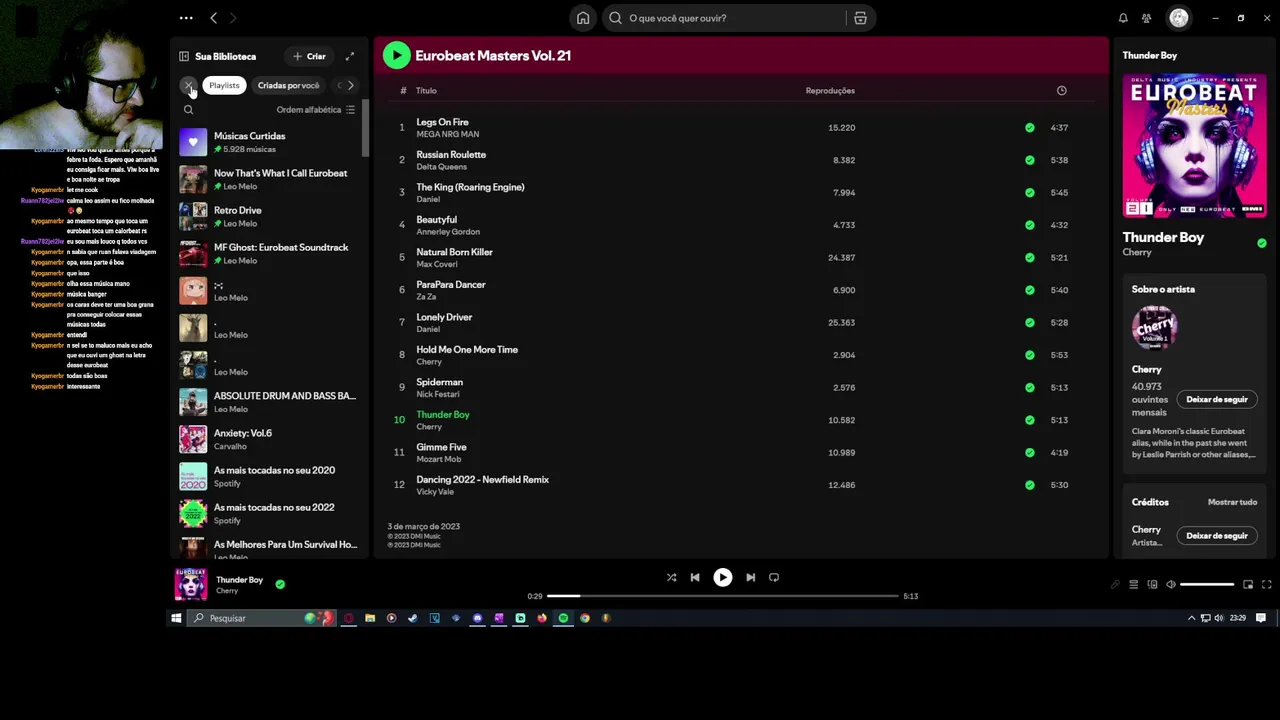
Task: Select the Criadas por você filter chip
Action: point(288,86)
